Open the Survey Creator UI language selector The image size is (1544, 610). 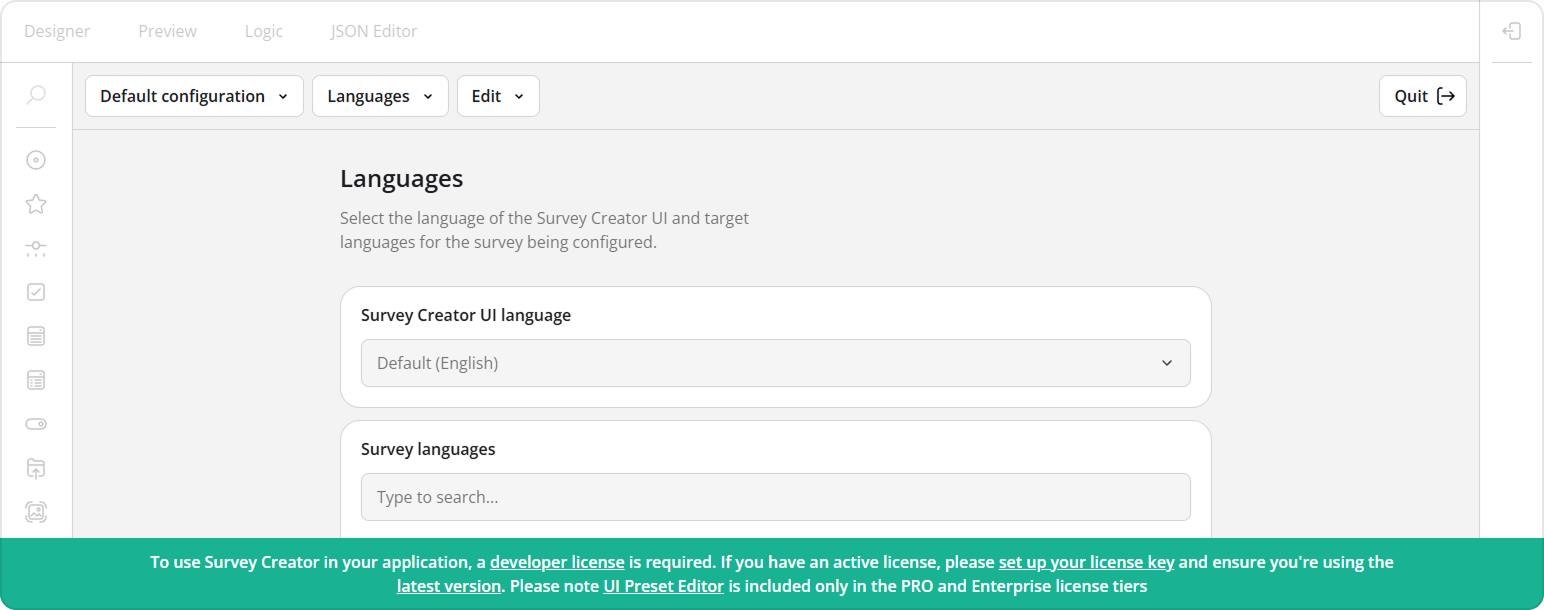pyautogui.click(x=775, y=363)
